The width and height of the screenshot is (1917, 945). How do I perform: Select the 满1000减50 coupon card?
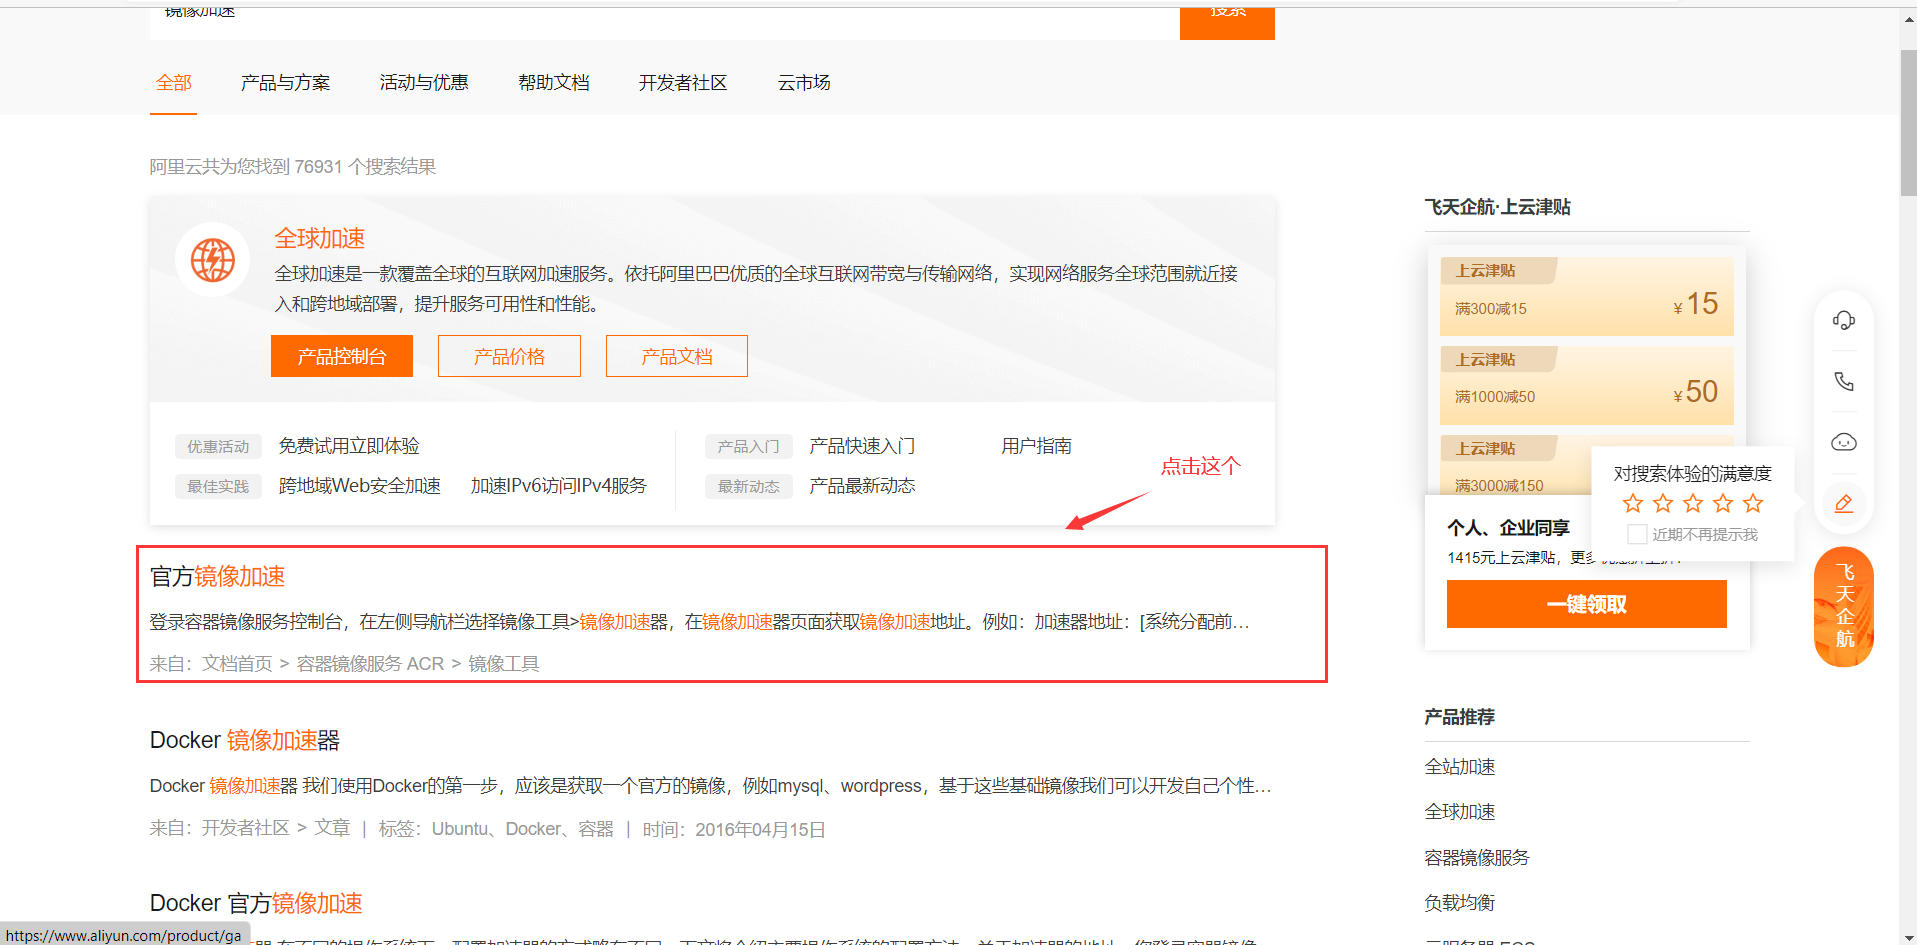(1586, 385)
